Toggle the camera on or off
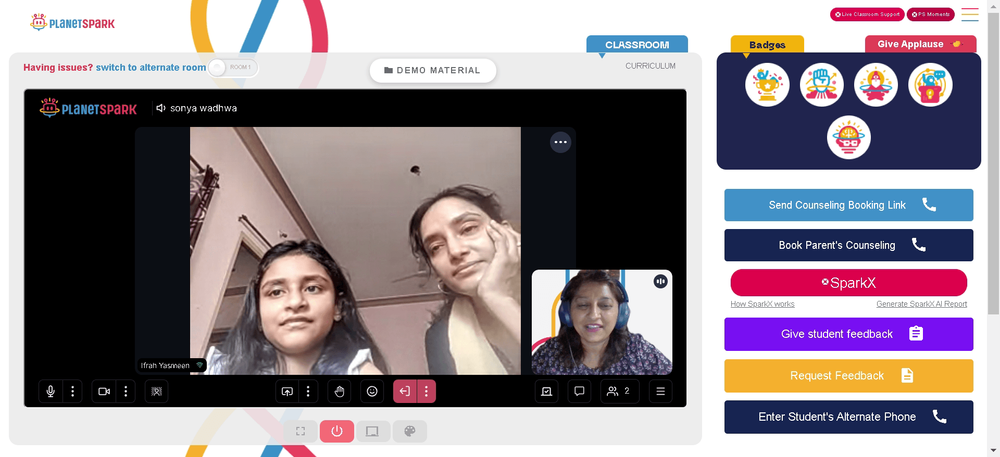 click(104, 391)
